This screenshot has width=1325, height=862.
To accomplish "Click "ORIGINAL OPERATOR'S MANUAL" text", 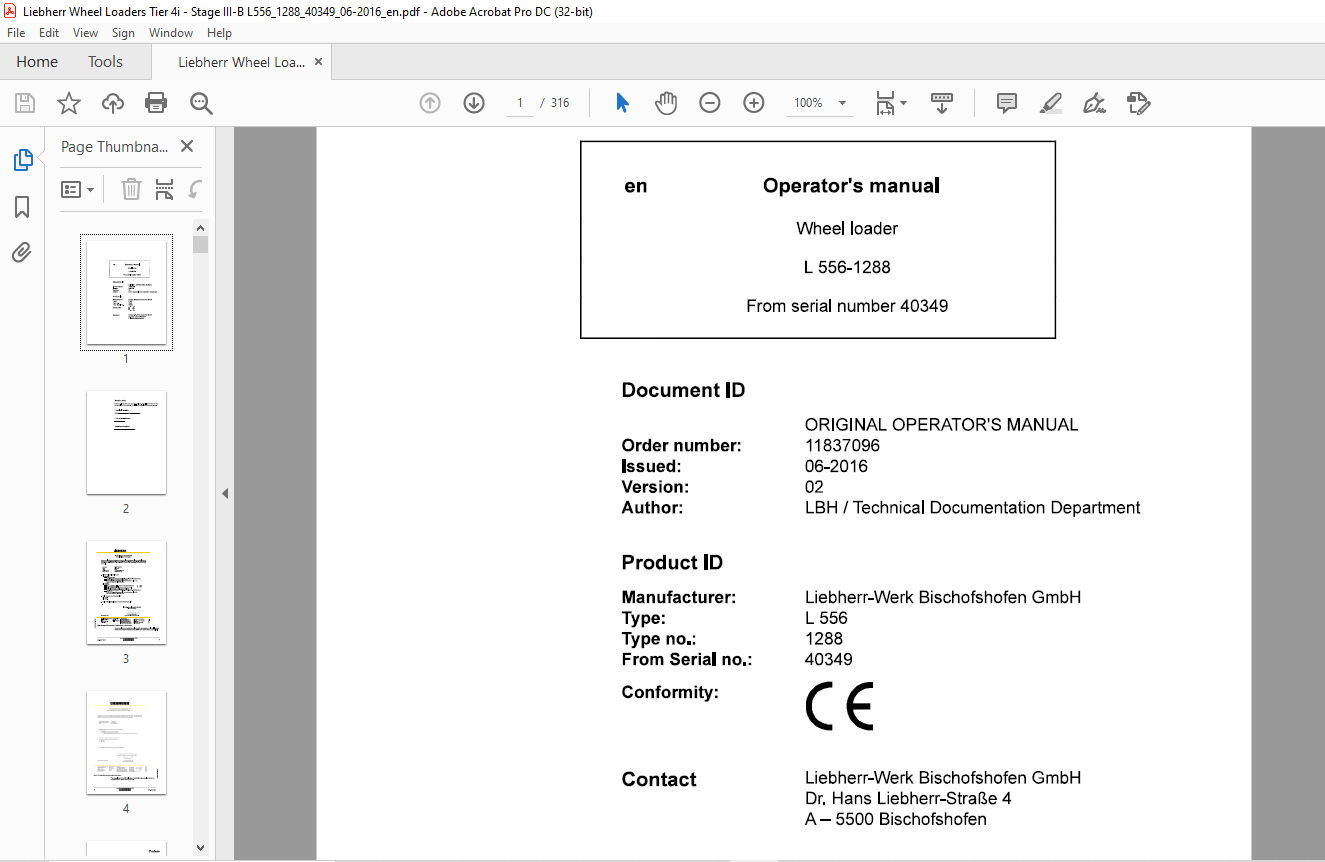I will tap(942, 425).
